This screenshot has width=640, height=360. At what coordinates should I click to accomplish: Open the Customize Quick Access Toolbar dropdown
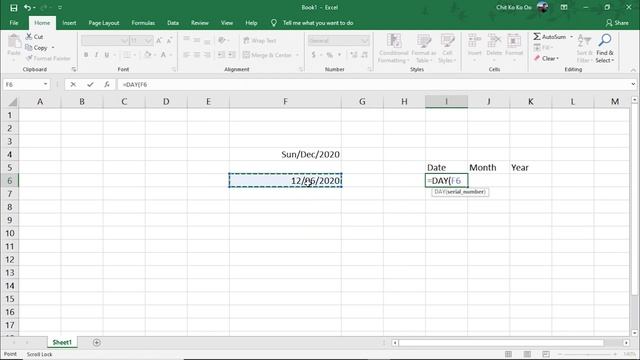pyautogui.click(x=60, y=7)
